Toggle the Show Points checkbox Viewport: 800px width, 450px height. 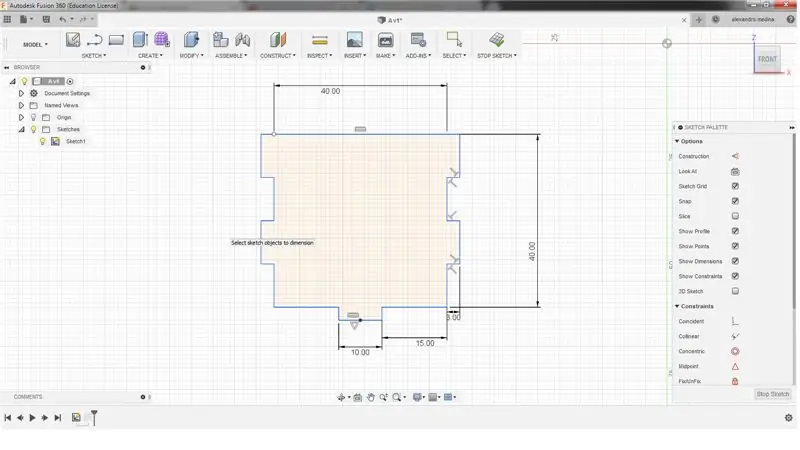tap(735, 246)
